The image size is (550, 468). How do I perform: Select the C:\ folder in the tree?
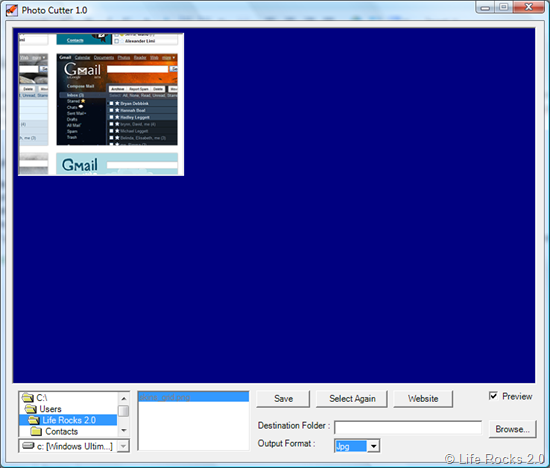(x=42, y=397)
